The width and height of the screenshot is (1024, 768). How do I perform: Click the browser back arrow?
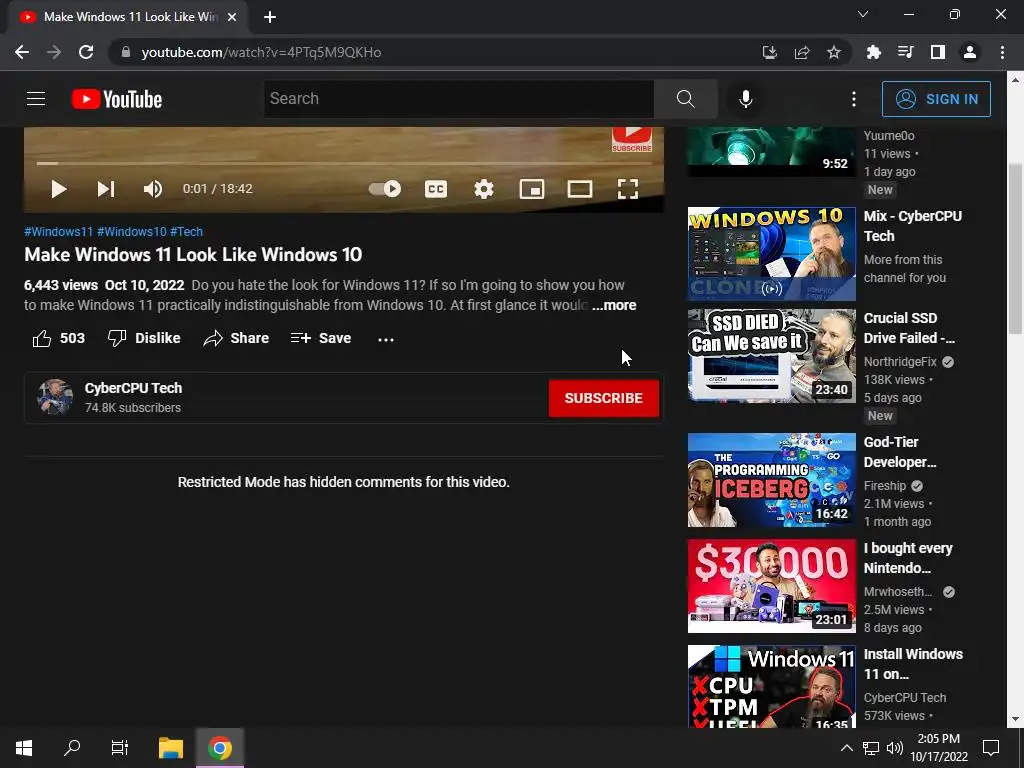click(22, 52)
